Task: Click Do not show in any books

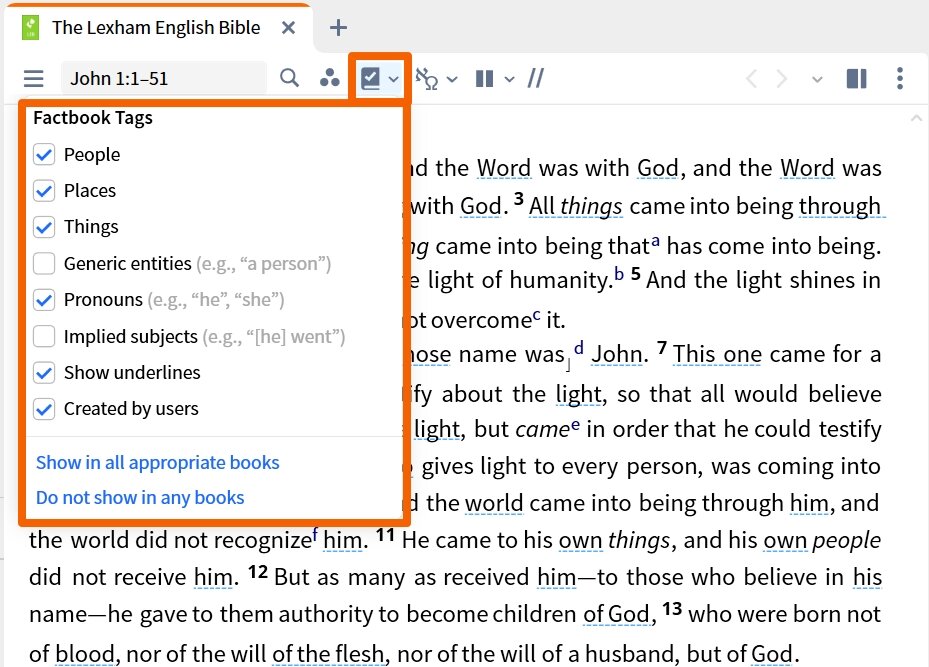Action: (x=140, y=498)
